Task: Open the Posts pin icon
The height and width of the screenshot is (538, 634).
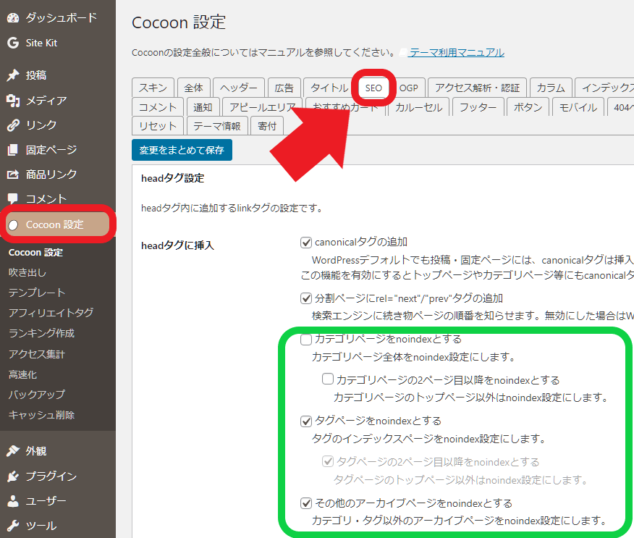Action: coord(13,75)
